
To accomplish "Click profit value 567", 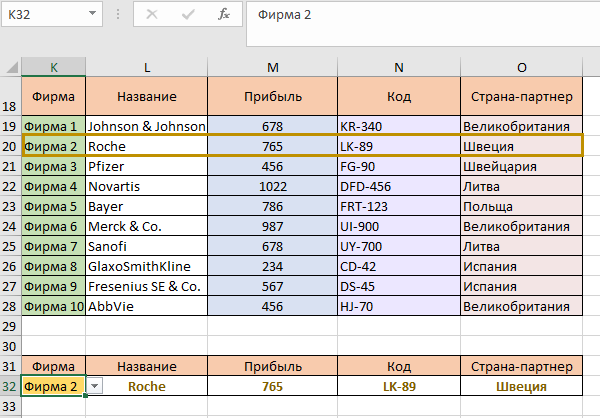I will [272, 286].
